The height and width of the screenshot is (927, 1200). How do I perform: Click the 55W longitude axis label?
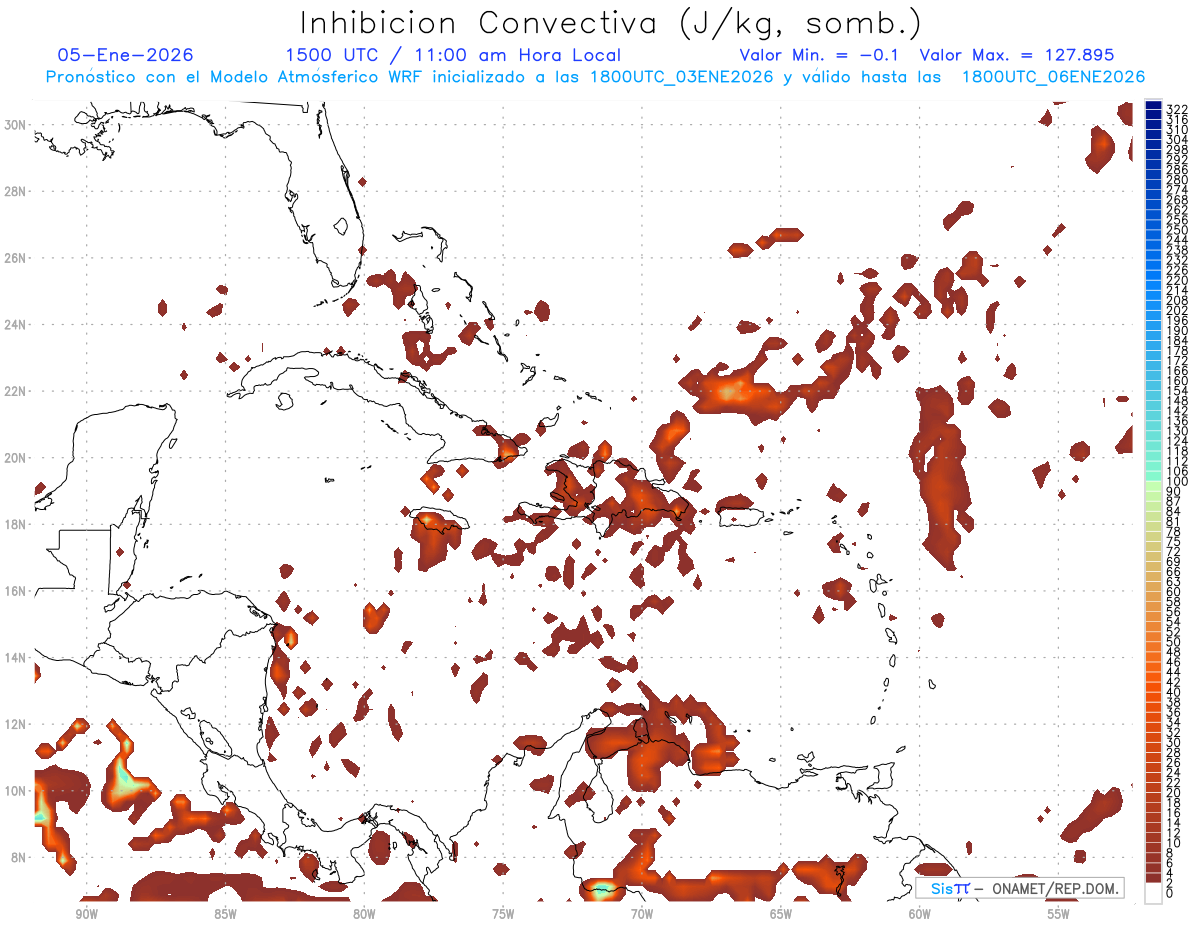1058,914
